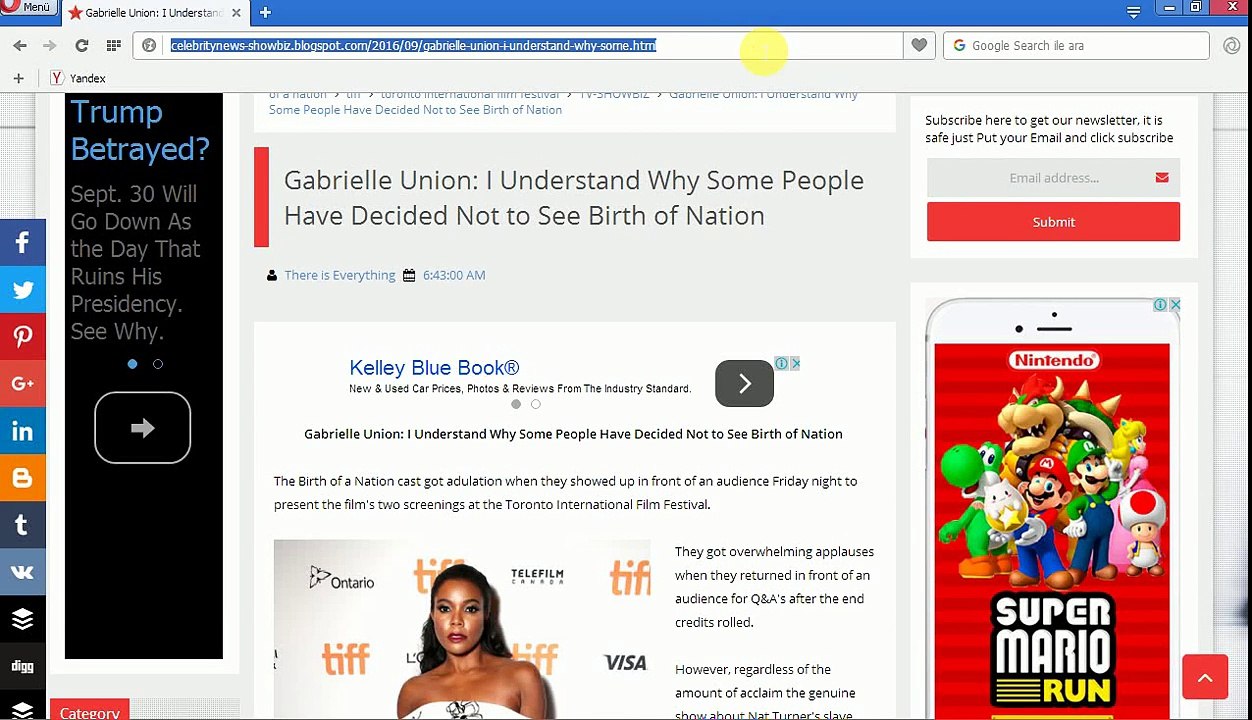Go forward to next page

tap(49, 45)
